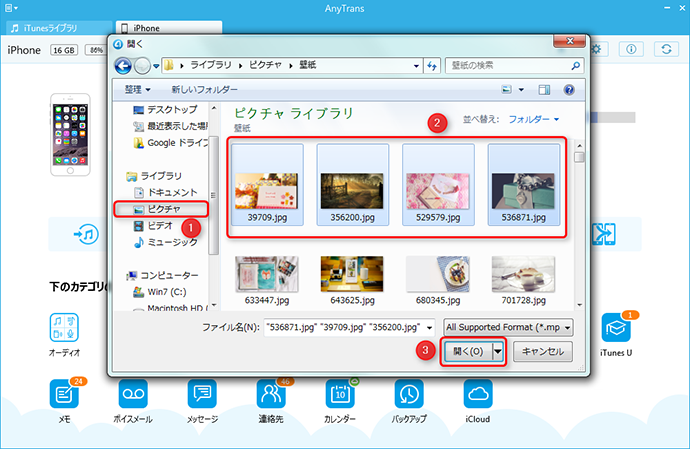The image size is (690, 449).
Task: Select Win7 (C:) drive
Action: (160, 292)
